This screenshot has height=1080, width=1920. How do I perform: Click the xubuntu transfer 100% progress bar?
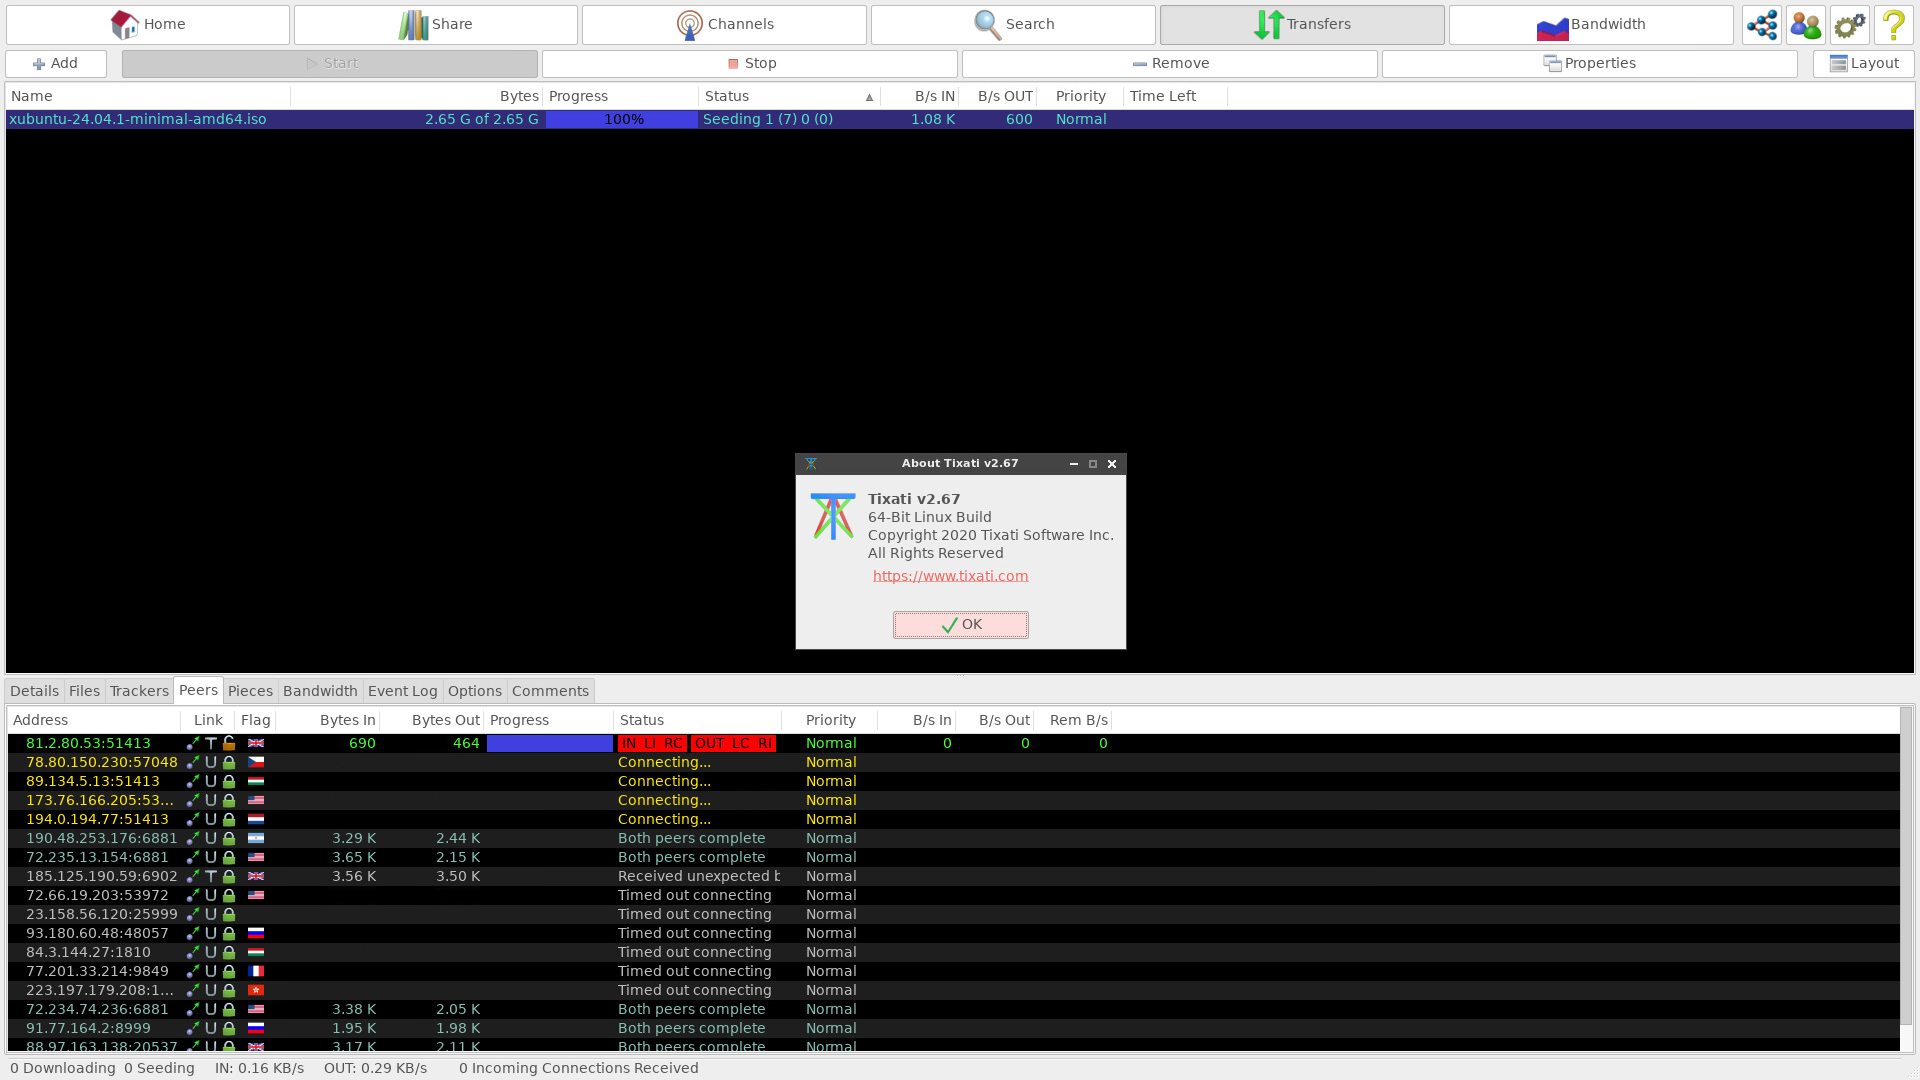621,119
